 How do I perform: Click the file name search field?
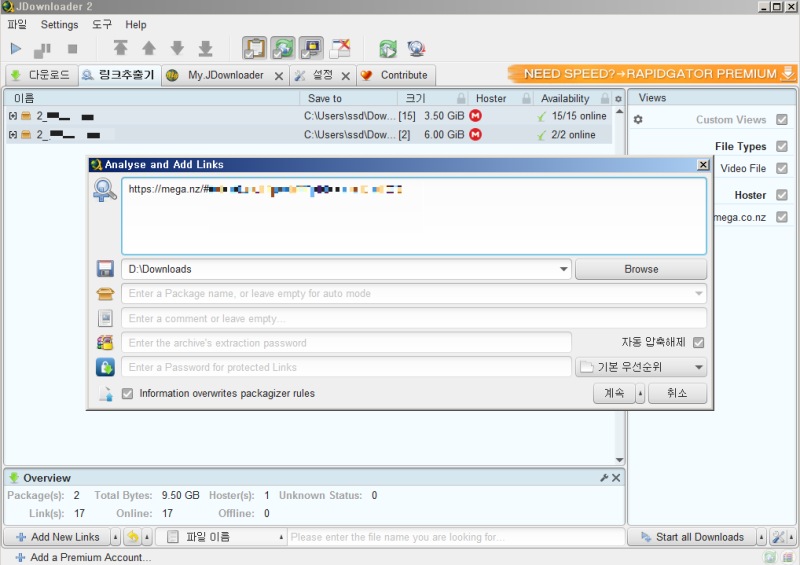click(456, 537)
